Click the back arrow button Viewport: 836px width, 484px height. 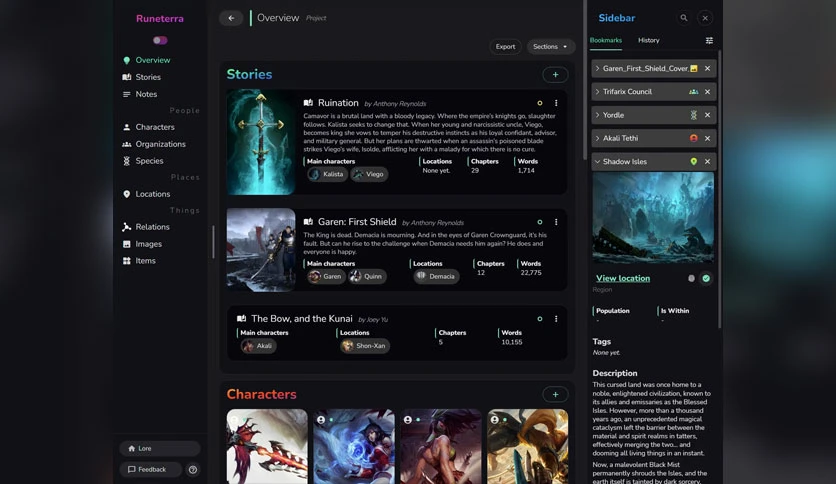point(231,18)
